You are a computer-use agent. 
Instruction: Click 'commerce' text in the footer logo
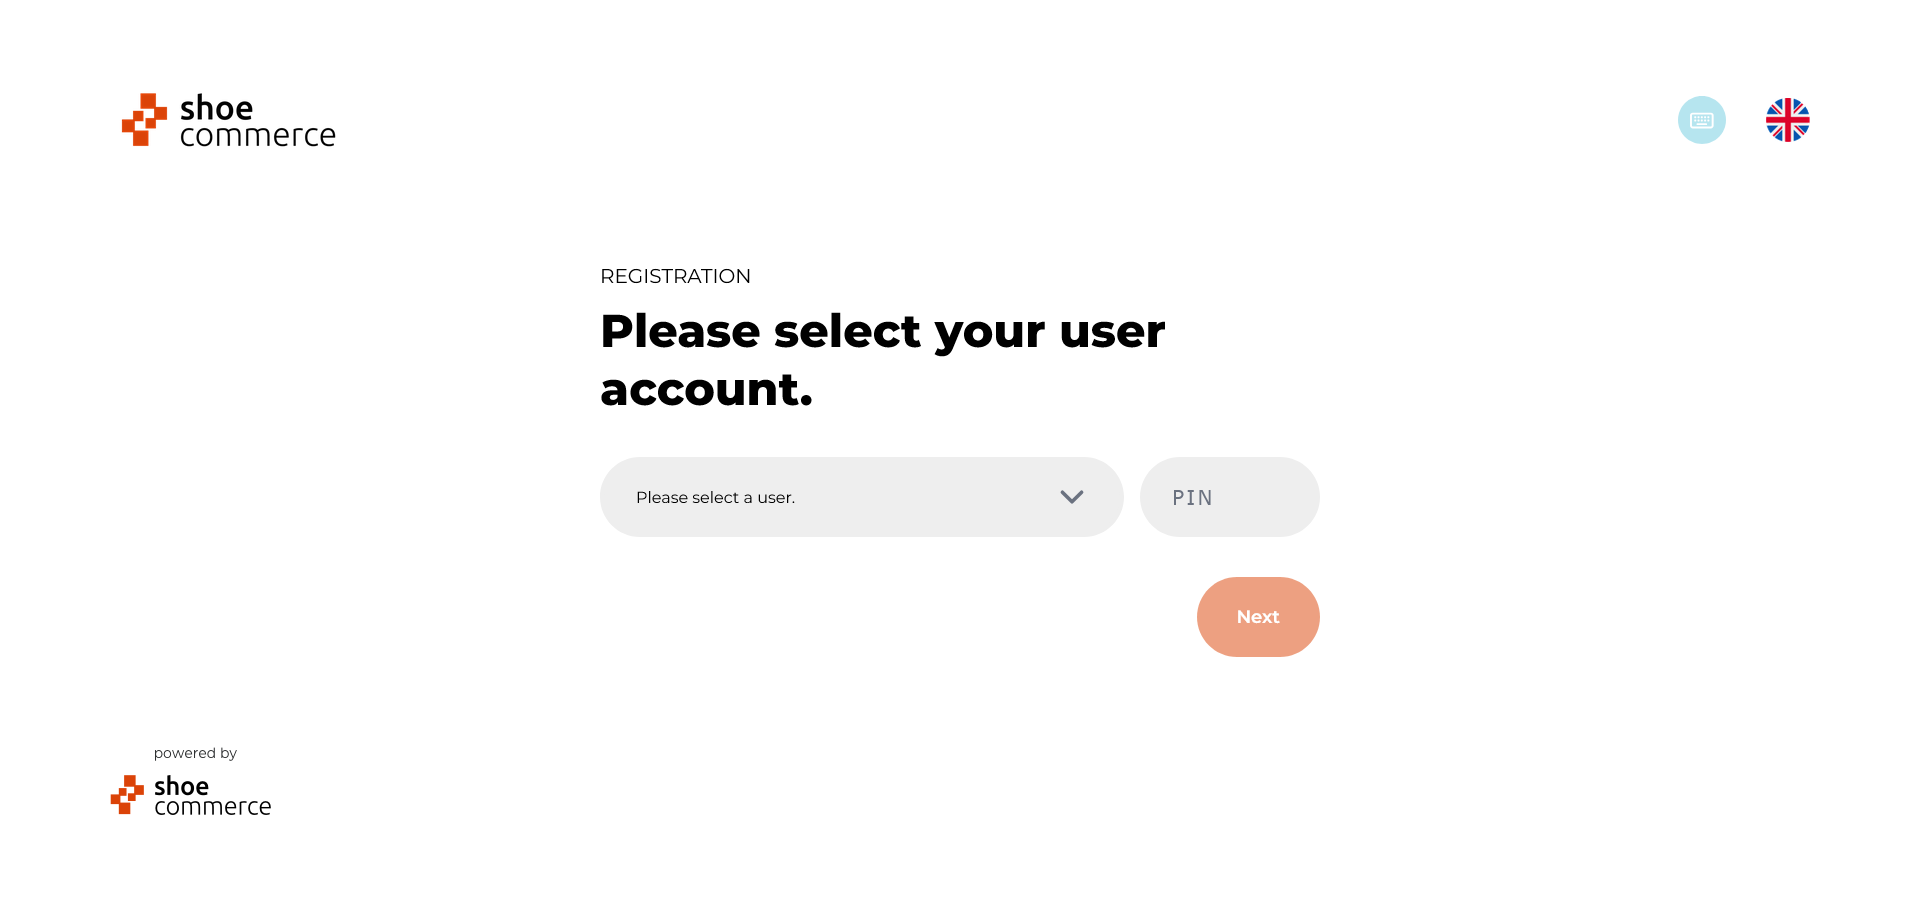pyautogui.click(x=212, y=807)
